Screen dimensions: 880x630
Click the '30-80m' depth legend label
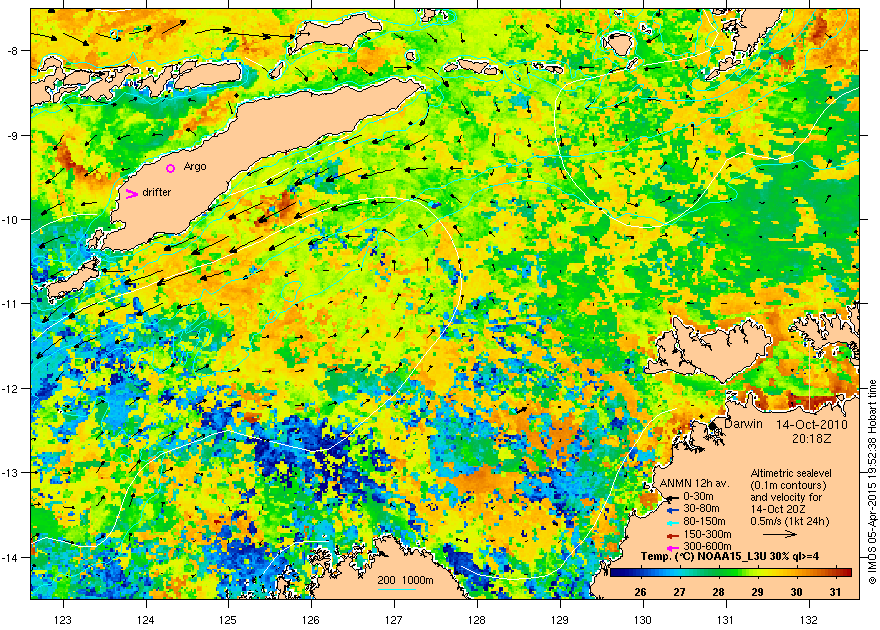pos(700,509)
